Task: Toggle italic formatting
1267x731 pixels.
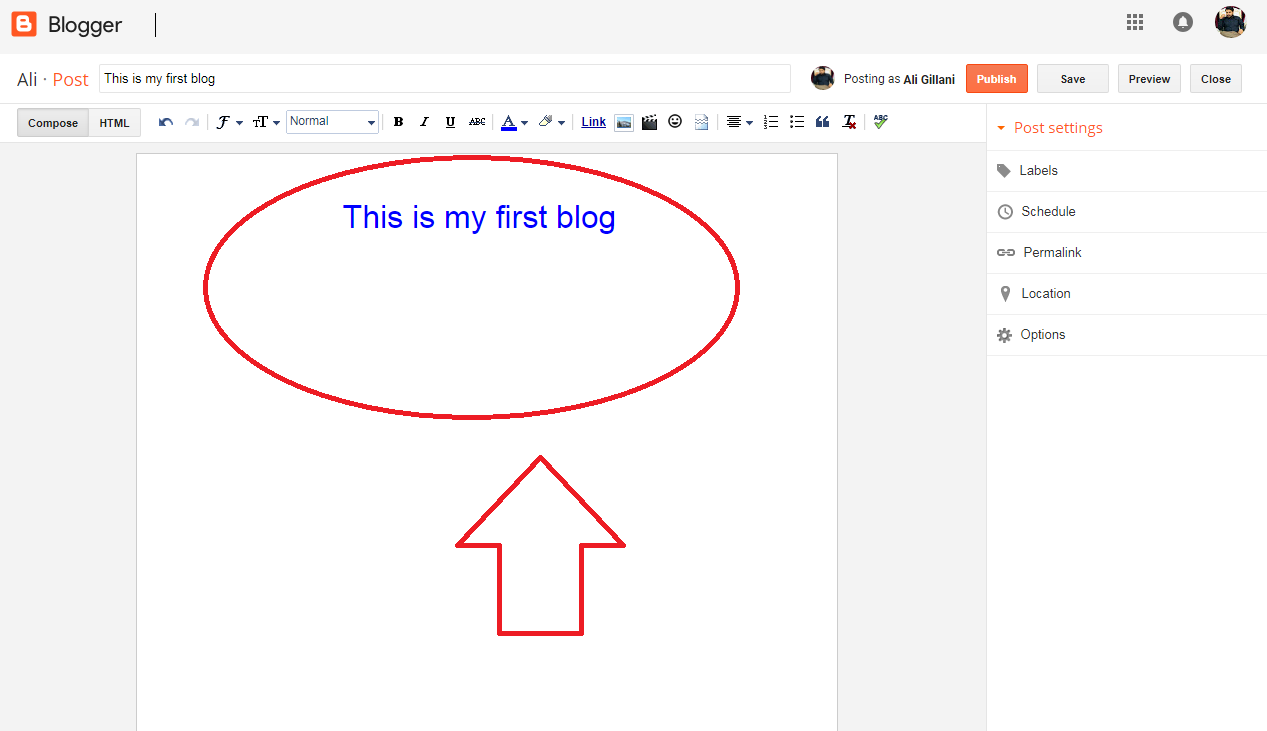Action: [424, 121]
